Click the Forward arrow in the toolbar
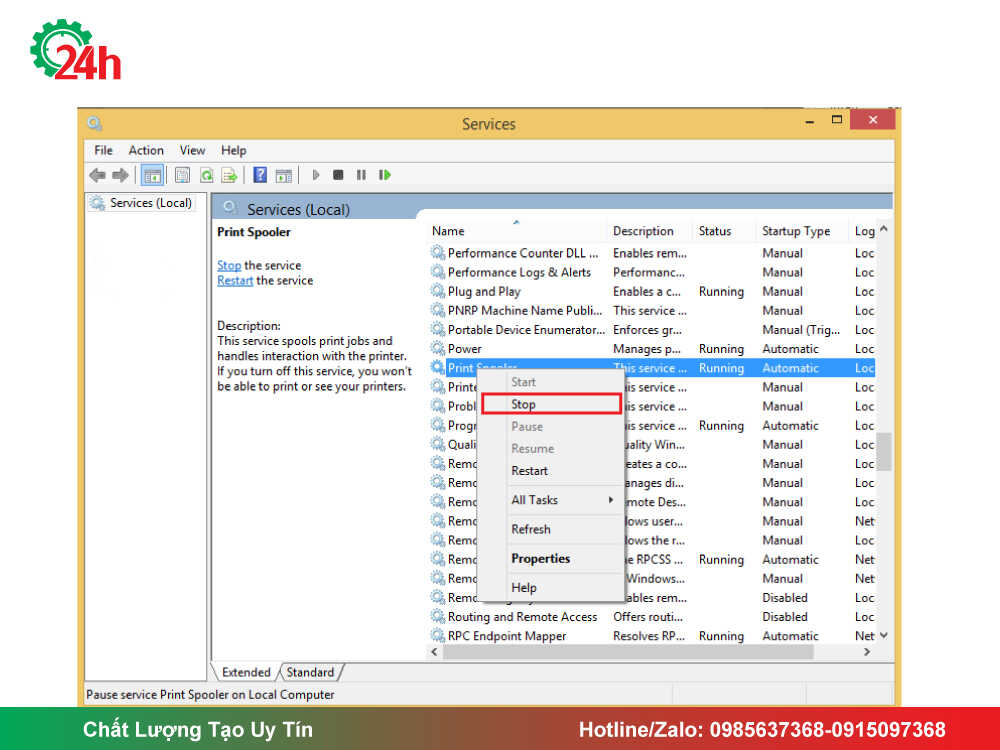The height and width of the screenshot is (750, 1000). click(x=120, y=175)
